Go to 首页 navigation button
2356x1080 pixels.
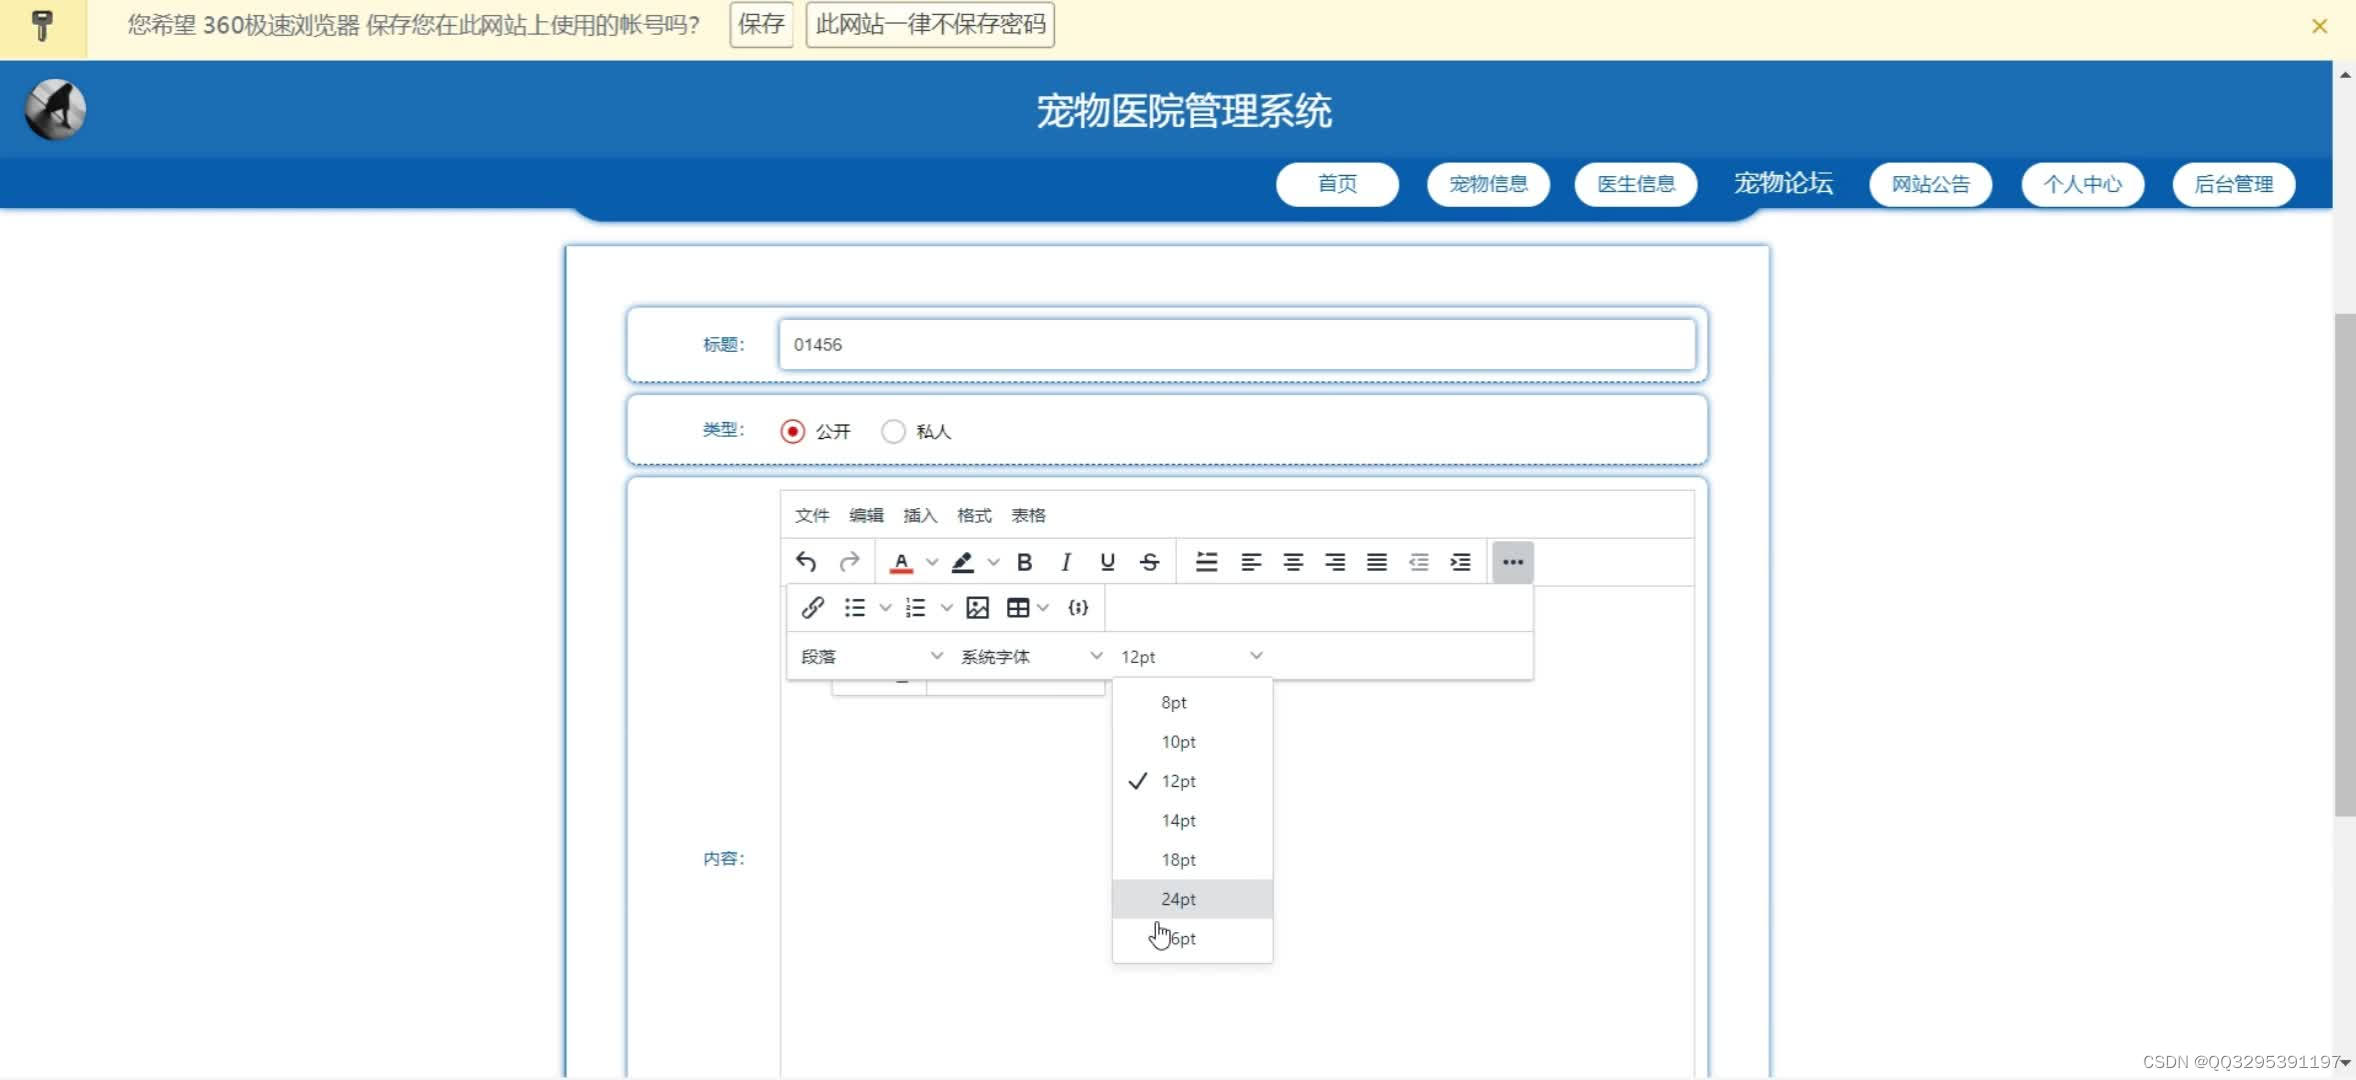tap(1337, 184)
